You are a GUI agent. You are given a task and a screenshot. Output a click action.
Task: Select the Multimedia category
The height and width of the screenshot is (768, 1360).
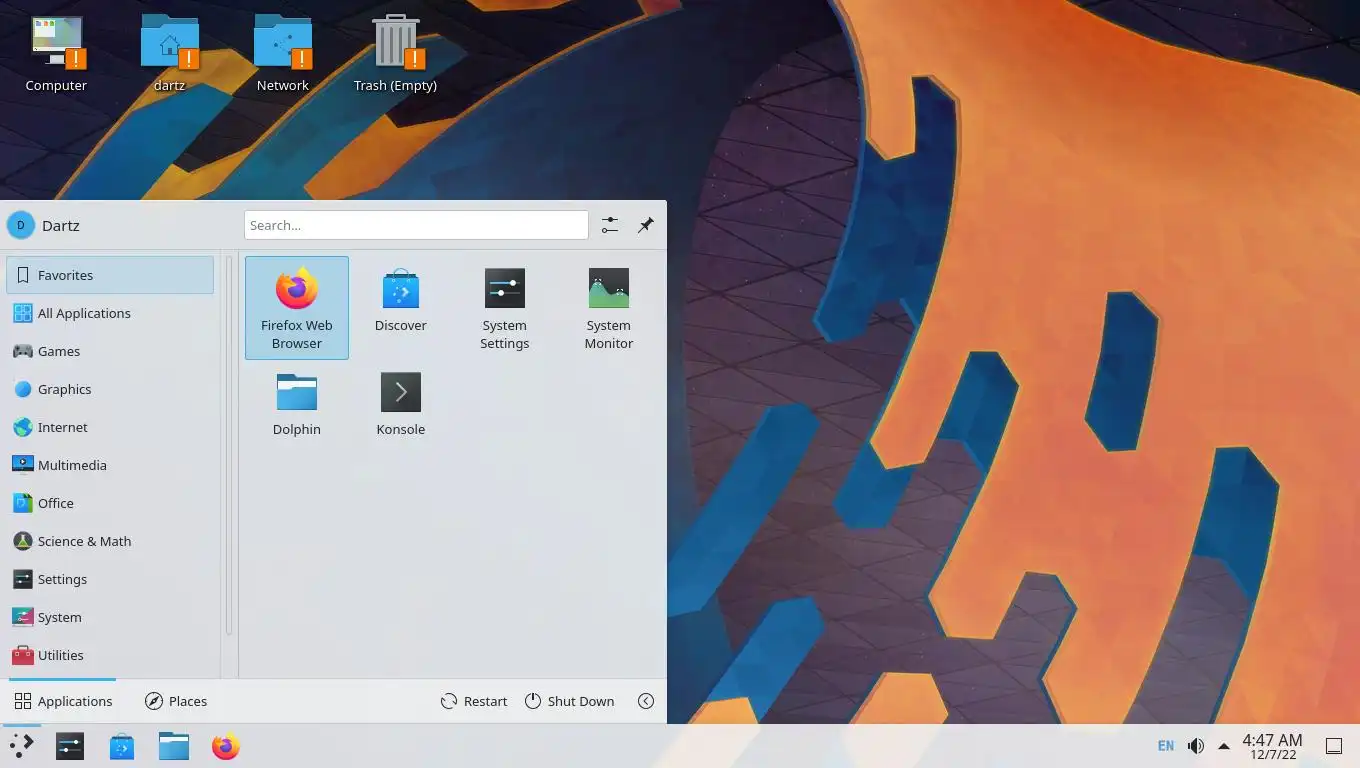click(110, 465)
